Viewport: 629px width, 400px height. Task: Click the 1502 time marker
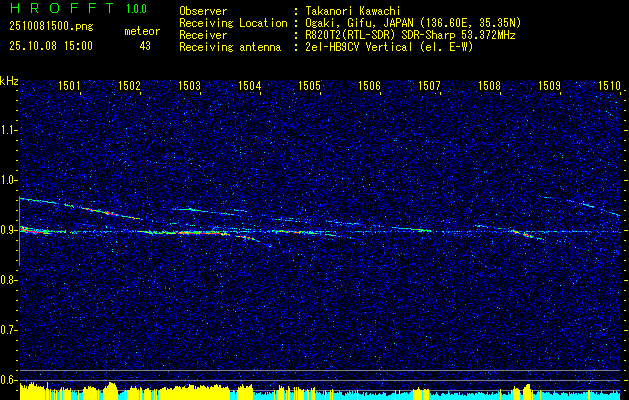130,85
